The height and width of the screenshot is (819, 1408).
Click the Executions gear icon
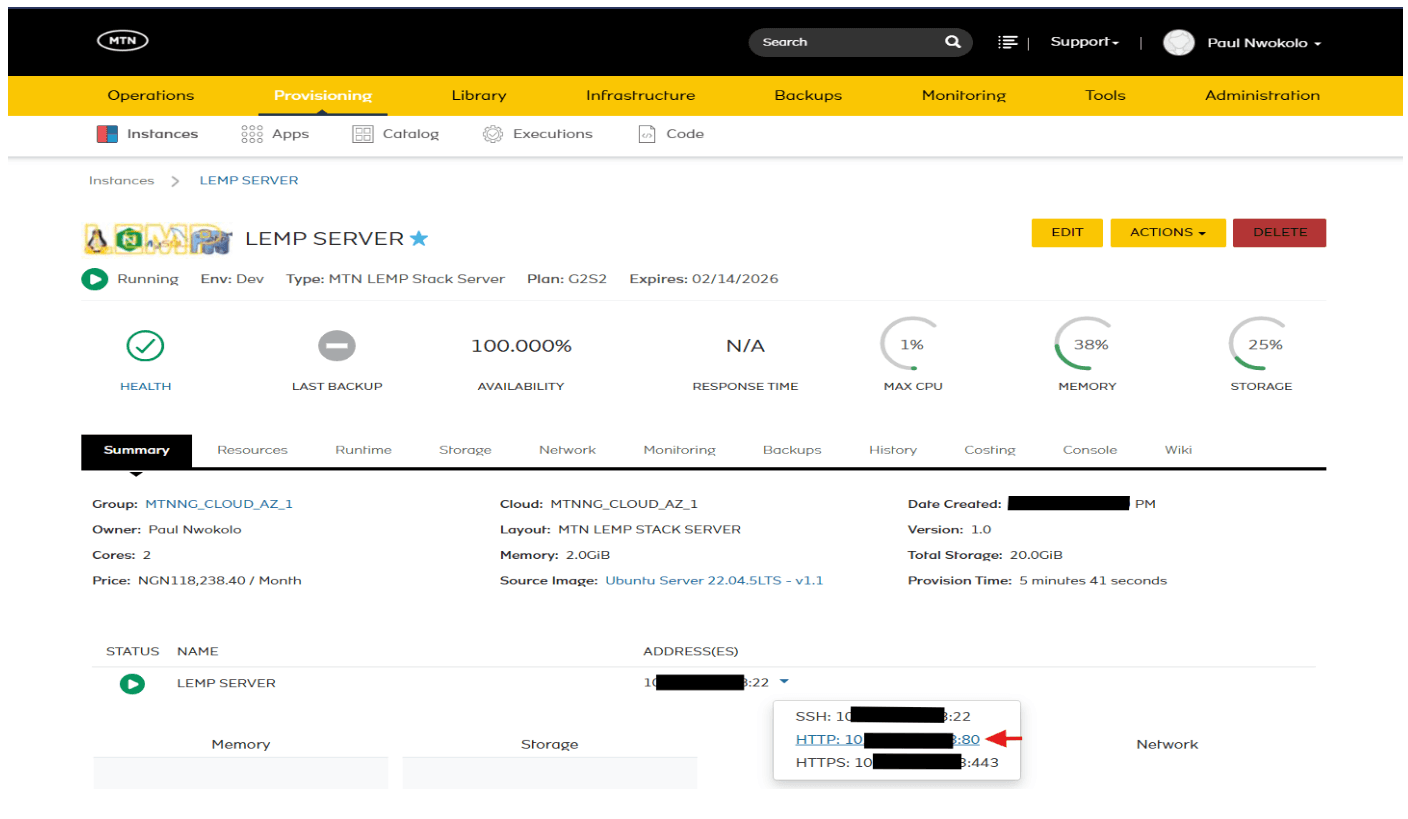click(x=492, y=134)
